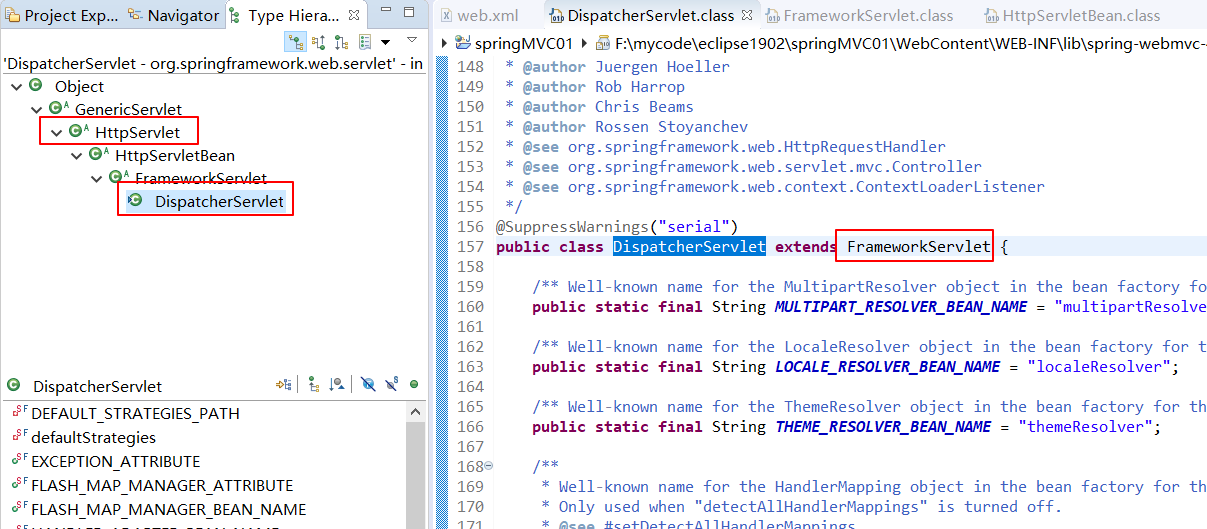Switch to Show the Subtype Hierarchy
This screenshot has width=1207, height=529.
[x=341, y=42]
